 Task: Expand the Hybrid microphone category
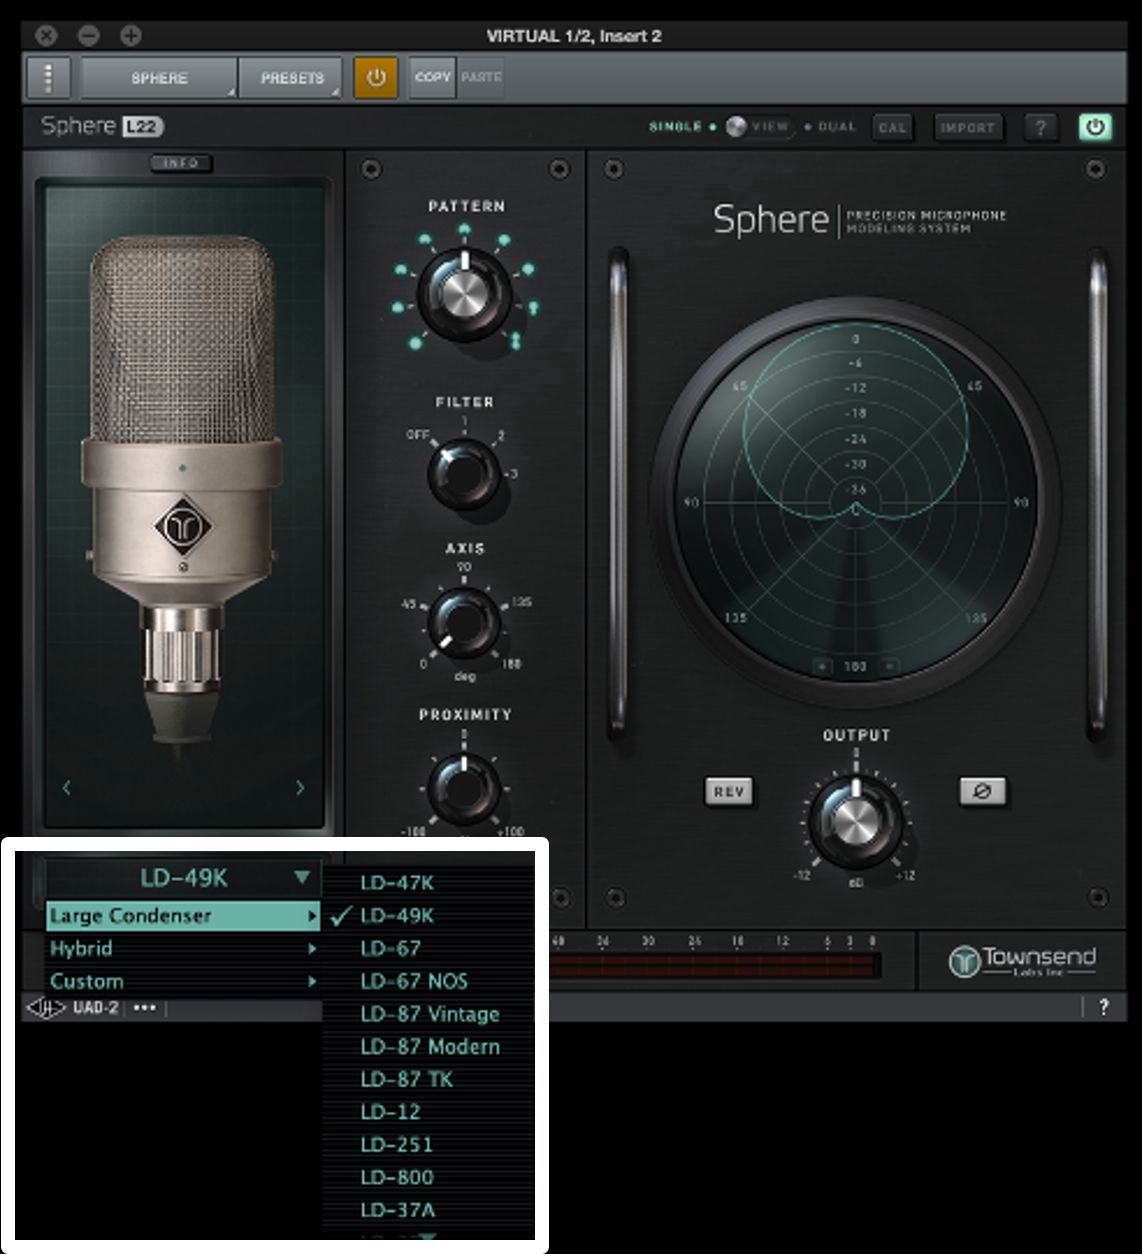click(x=180, y=948)
